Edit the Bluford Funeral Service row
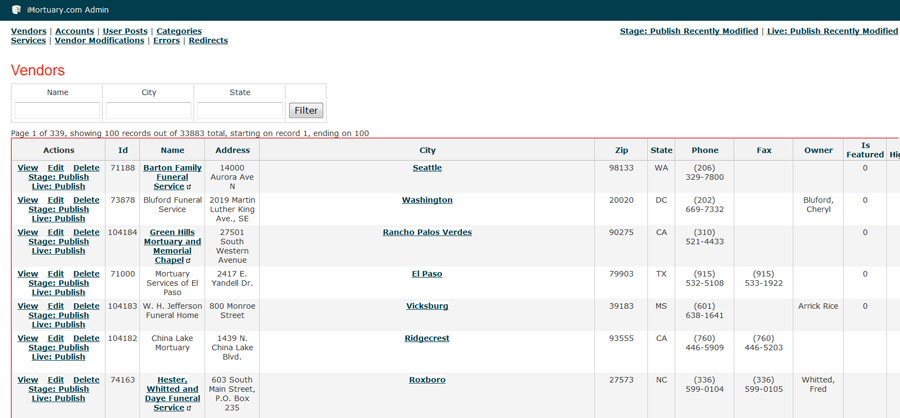 pos(56,200)
